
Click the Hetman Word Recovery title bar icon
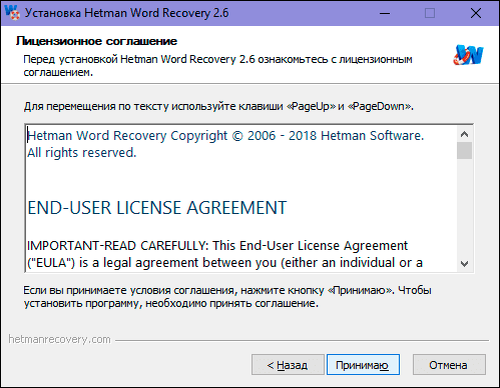point(12,13)
